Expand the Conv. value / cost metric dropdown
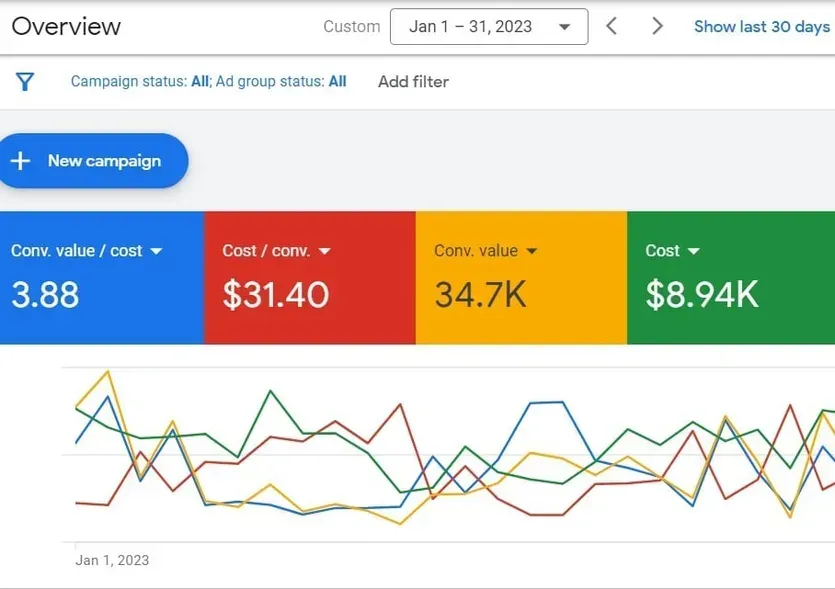This screenshot has width=835, height=589. 156,251
